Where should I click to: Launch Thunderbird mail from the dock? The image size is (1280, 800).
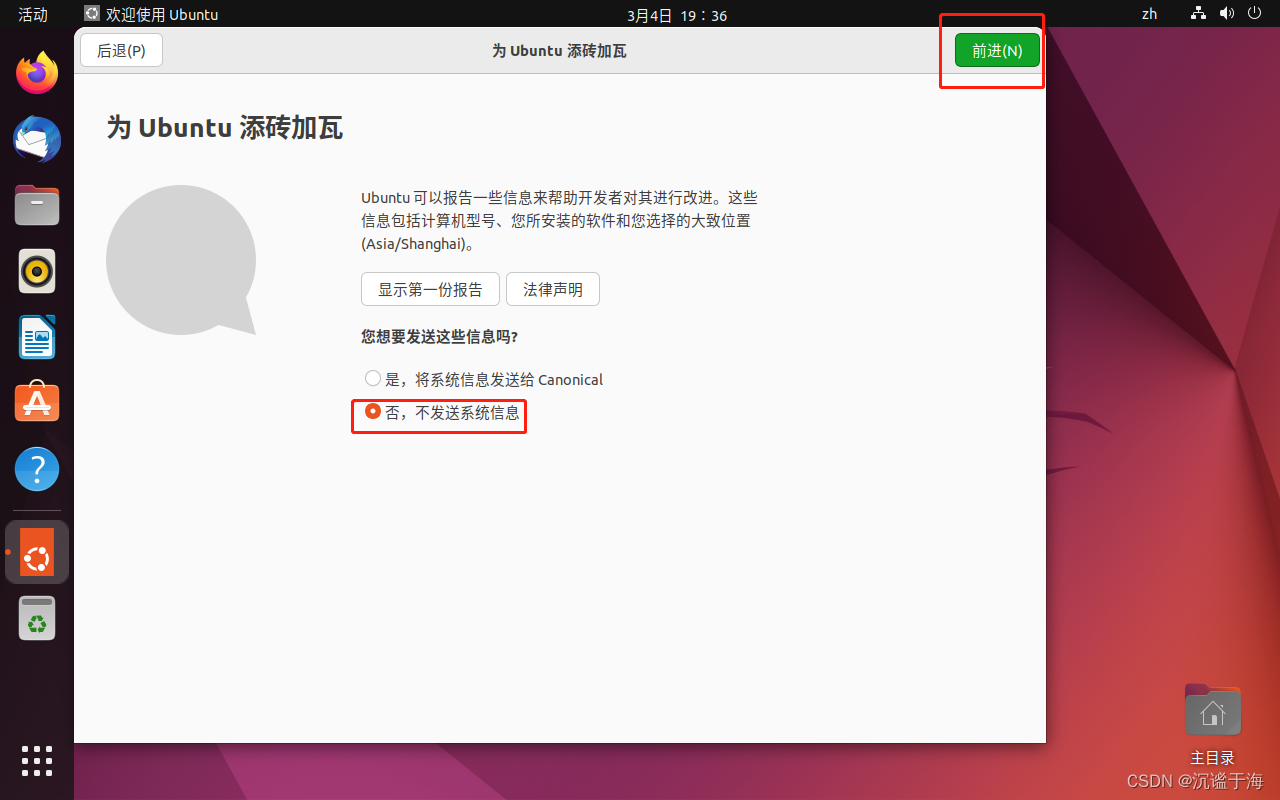tap(37, 139)
